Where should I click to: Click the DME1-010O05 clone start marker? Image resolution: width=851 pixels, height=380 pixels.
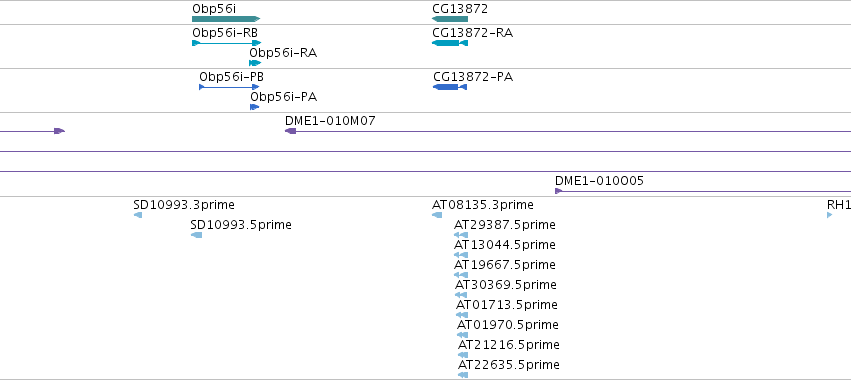click(x=558, y=191)
